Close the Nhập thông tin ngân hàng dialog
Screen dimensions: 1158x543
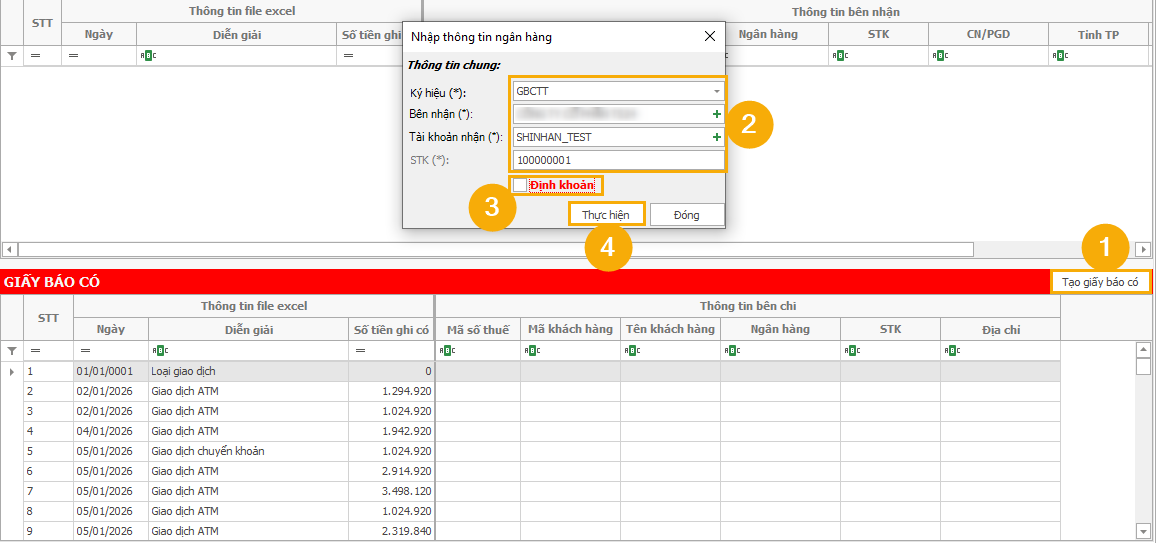tap(710, 36)
